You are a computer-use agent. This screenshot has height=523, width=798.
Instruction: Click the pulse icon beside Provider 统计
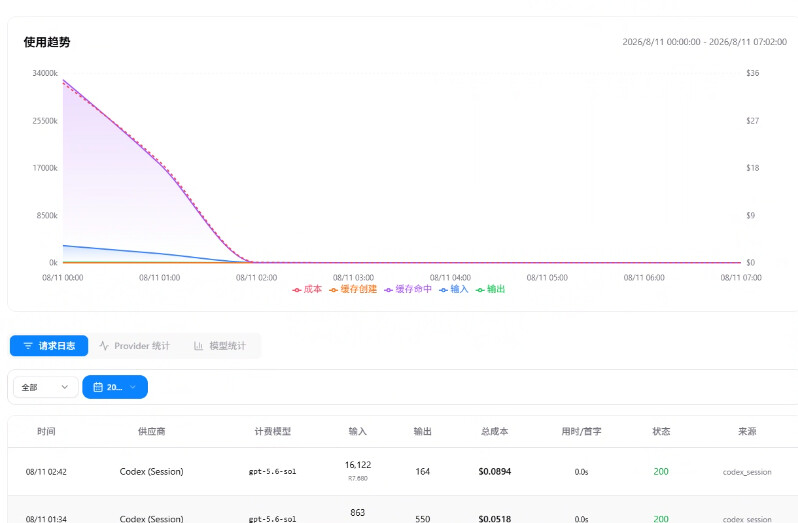tap(104, 346)
